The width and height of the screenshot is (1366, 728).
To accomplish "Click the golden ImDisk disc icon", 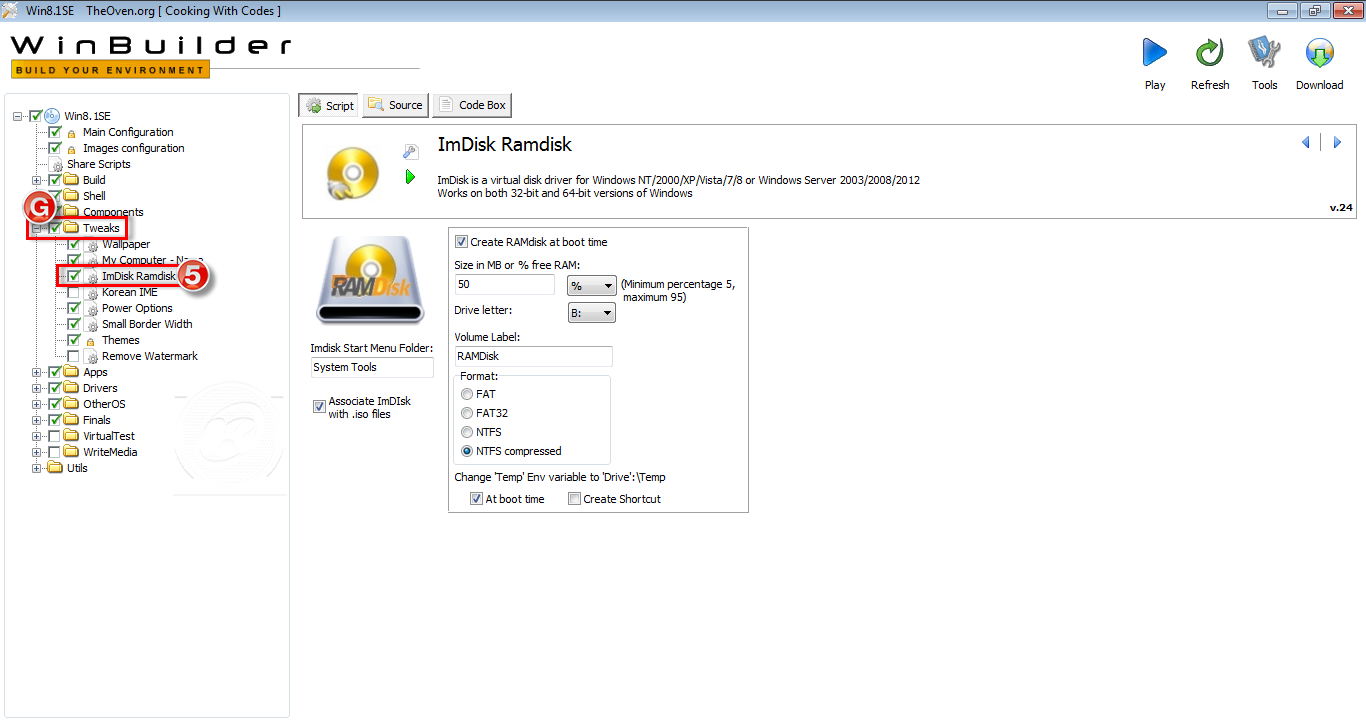I will (x=353, y=172).
